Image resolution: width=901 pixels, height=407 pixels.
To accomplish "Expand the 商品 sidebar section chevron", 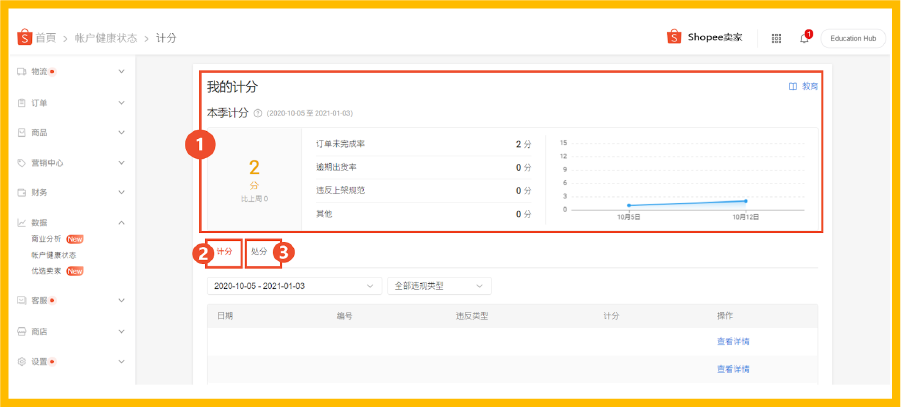I will coord(121,133).
